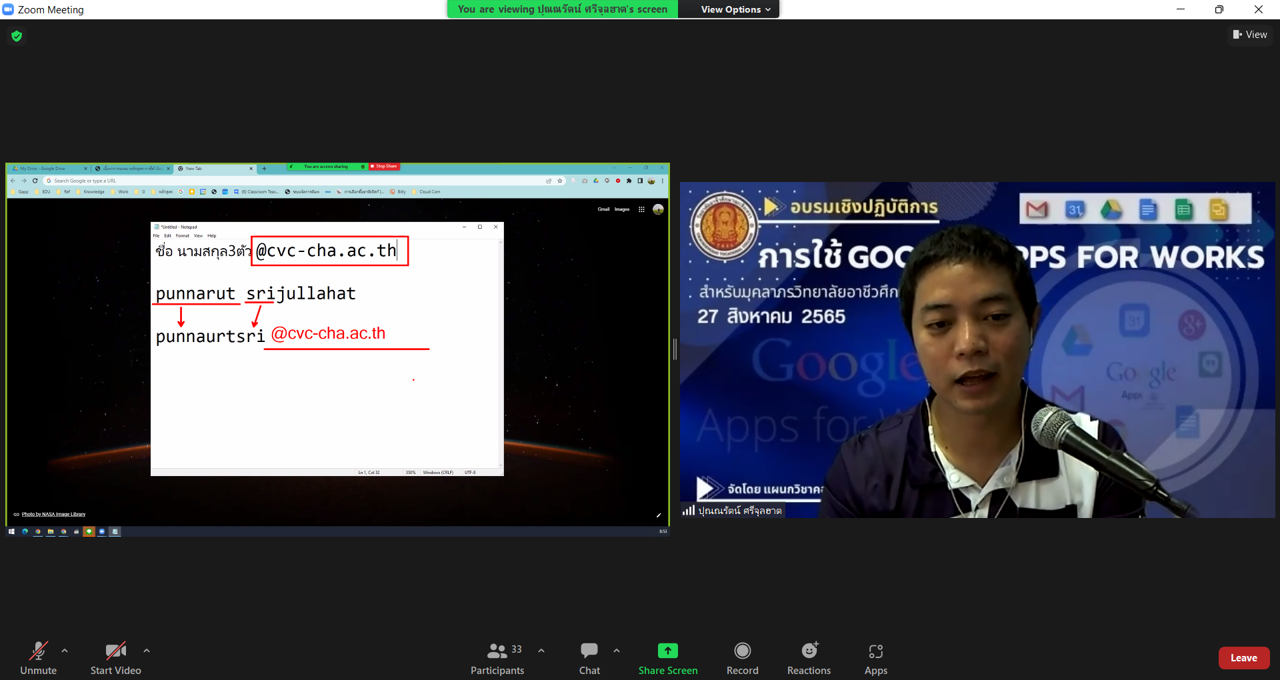Open the Format menu in Notepad
Image resolution: width=1280 pixels, height=680 pixels.
183,236
